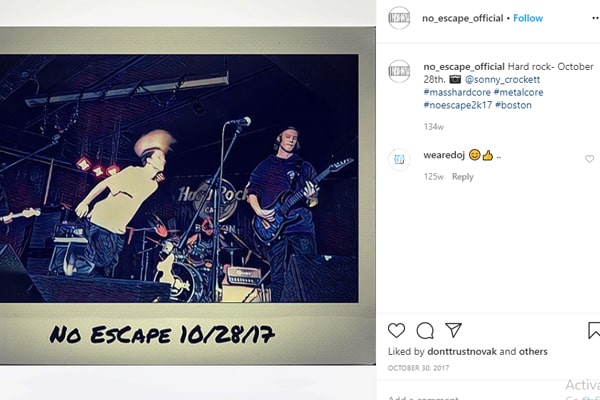Open the post options three-dot menu

click(x=595, y=18)
